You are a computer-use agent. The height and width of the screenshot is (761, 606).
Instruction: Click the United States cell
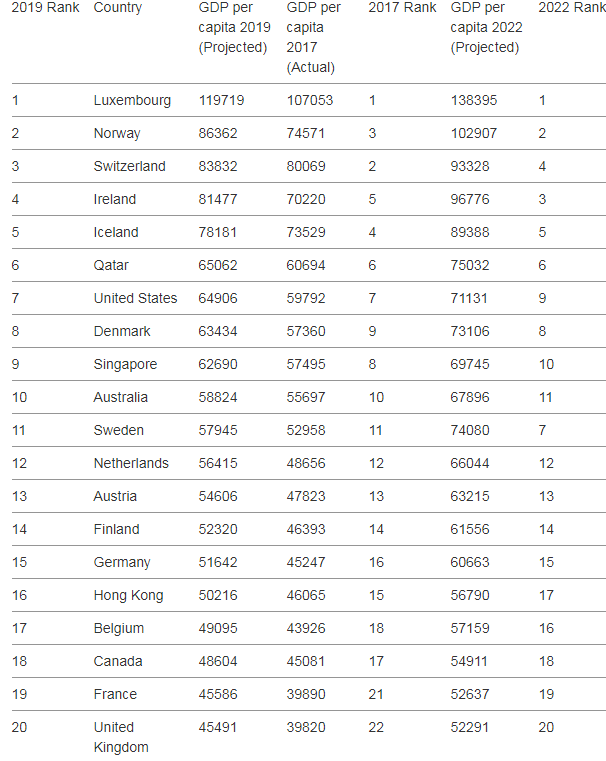135,298
